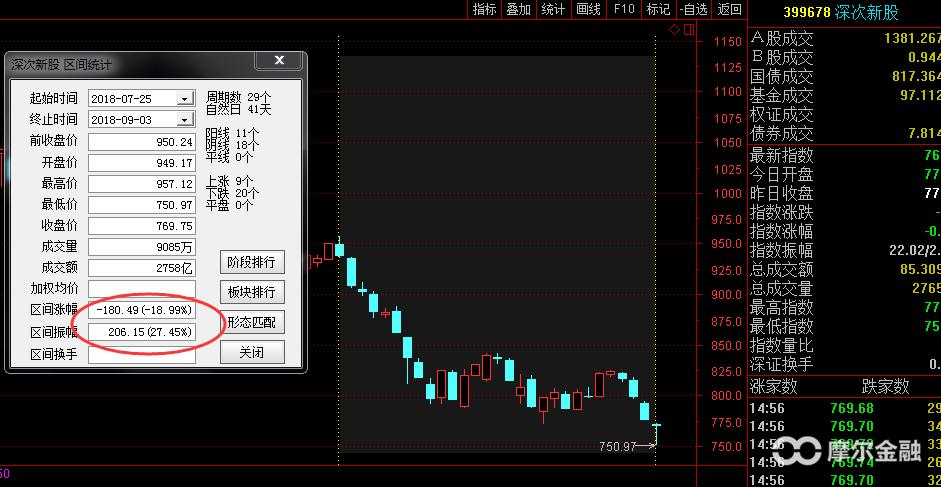Expand the 终止时间 date dropdown
941x487 pixels.
pos(186,120)
